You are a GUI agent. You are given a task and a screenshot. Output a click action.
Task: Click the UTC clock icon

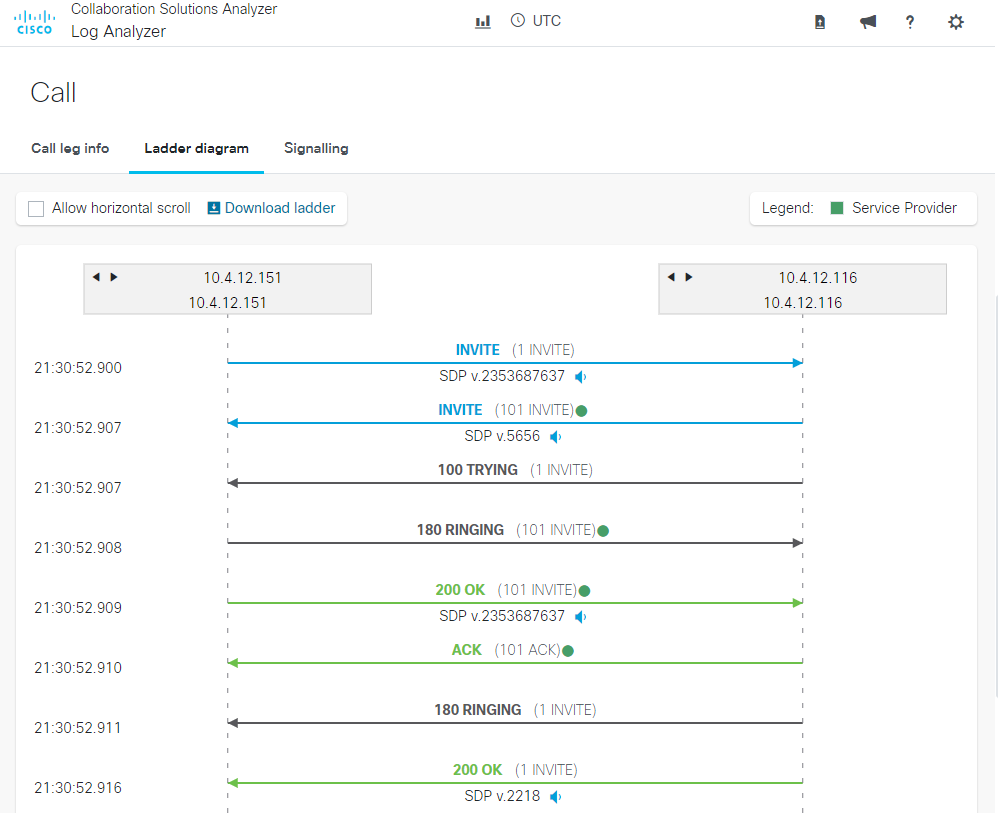(518, 20)
